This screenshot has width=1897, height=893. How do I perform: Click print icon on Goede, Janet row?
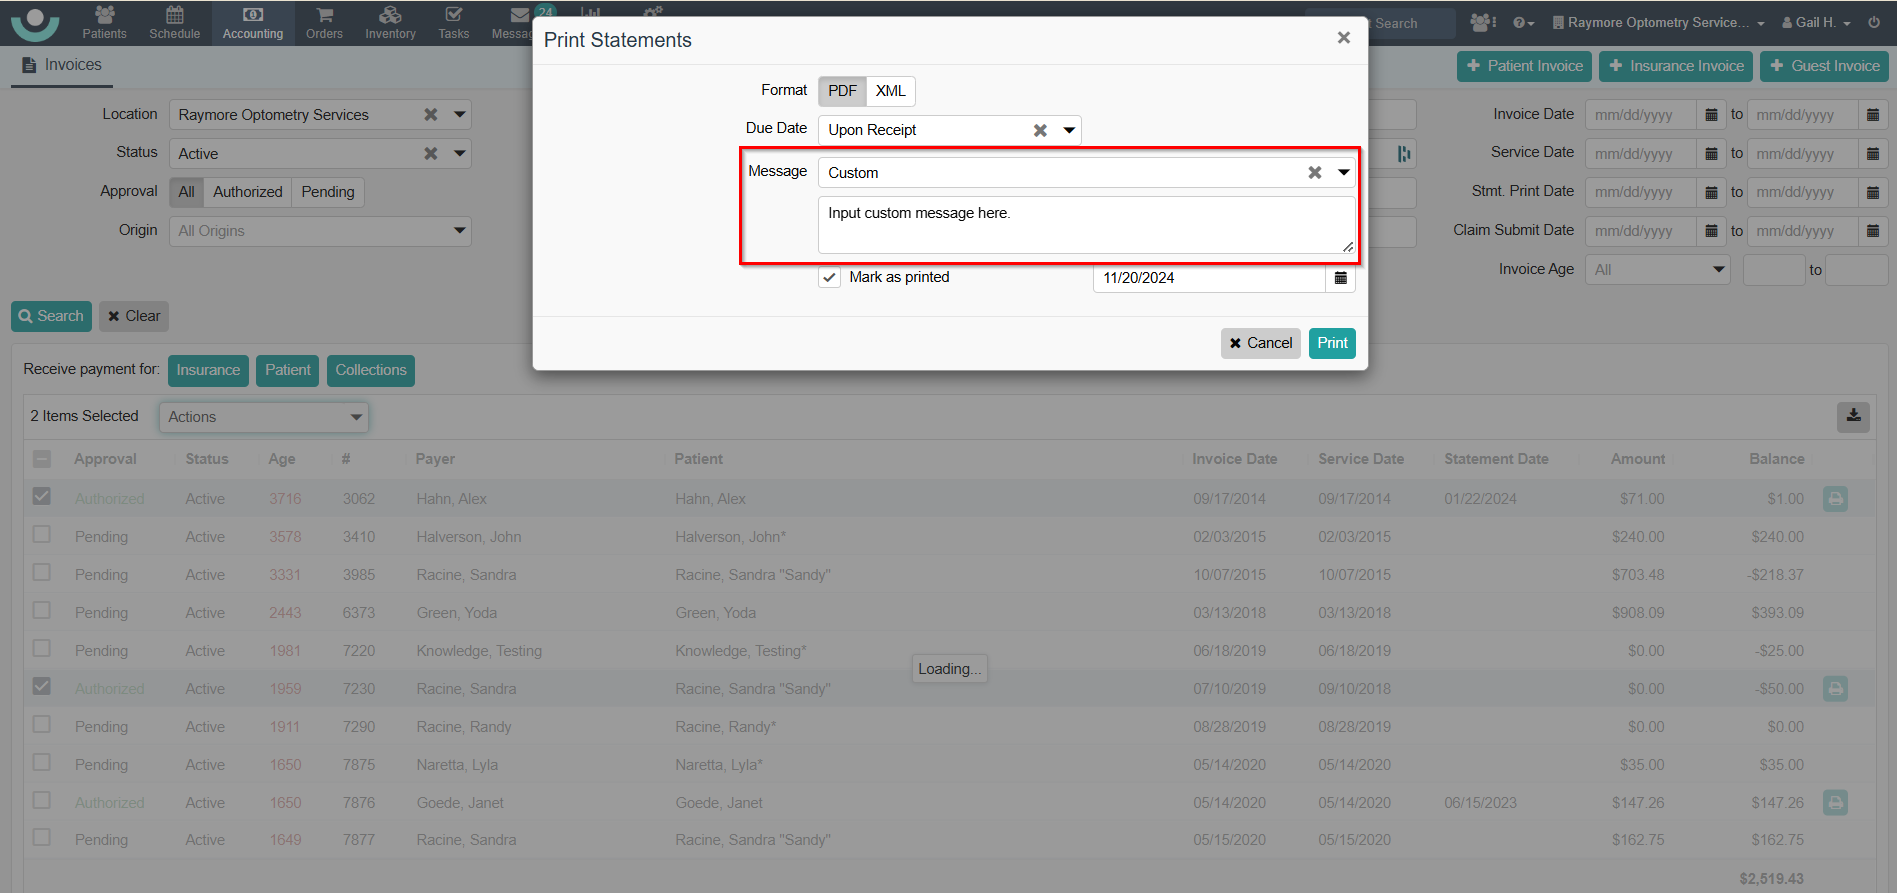[x=1835, y=803]
